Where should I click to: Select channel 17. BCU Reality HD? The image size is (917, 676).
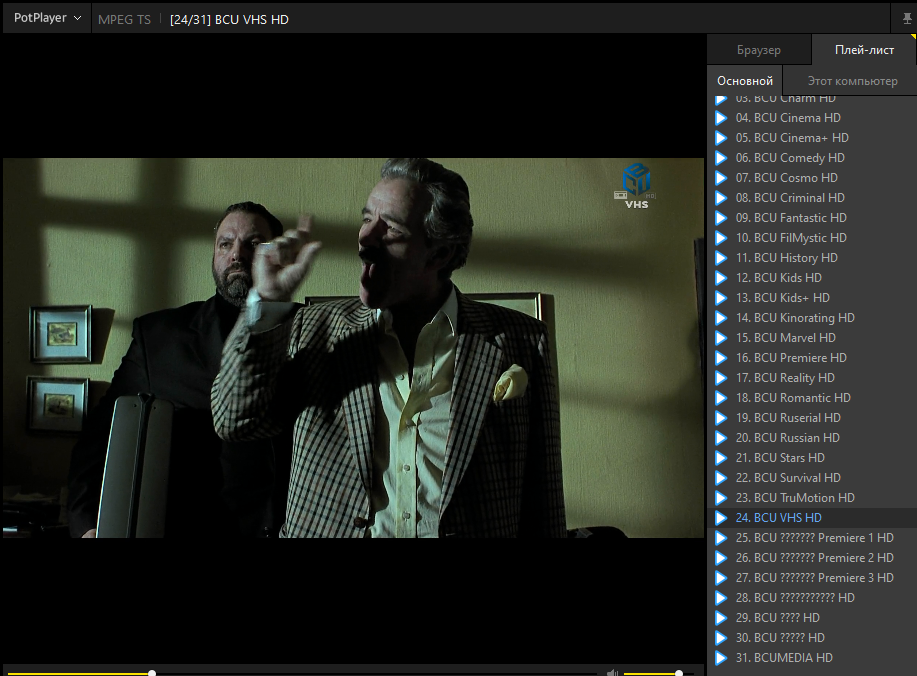812,378
